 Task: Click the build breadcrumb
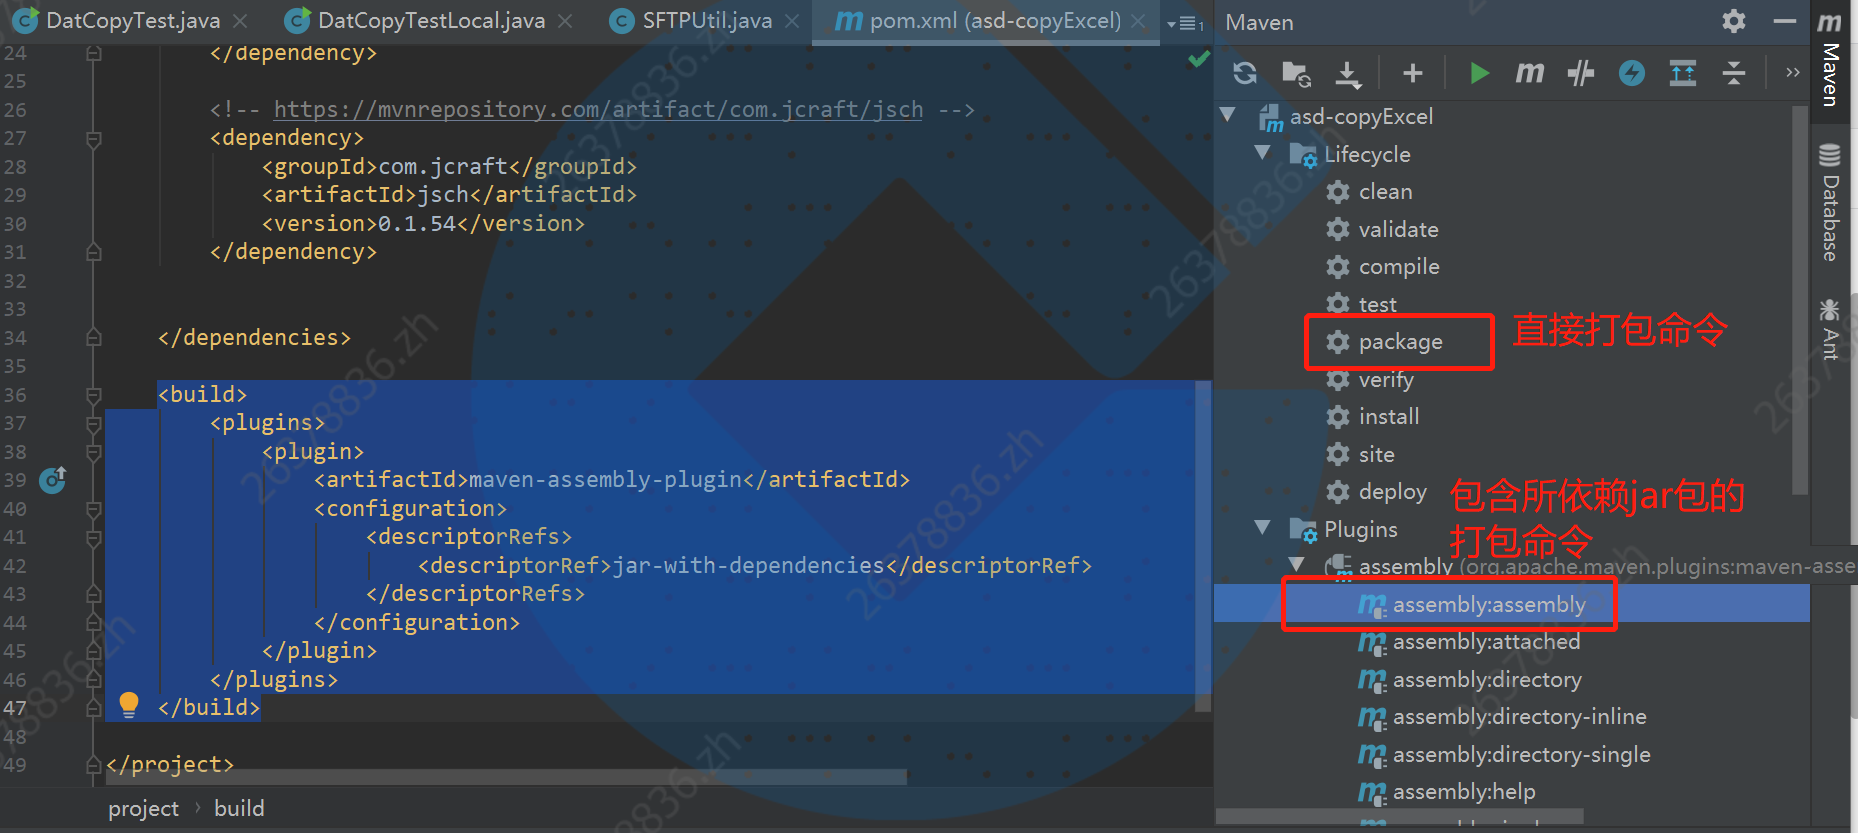pyautogui.click(x=239, y=808)
